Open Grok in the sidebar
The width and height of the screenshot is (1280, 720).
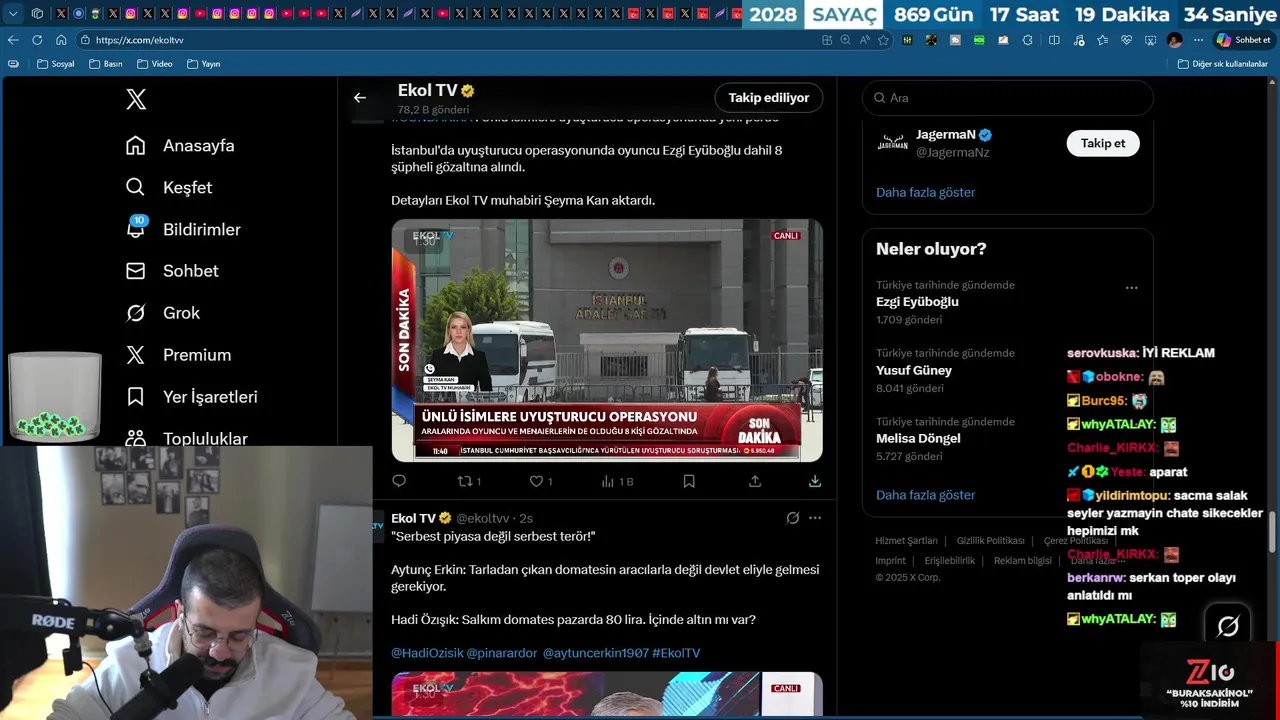point(162,313)
